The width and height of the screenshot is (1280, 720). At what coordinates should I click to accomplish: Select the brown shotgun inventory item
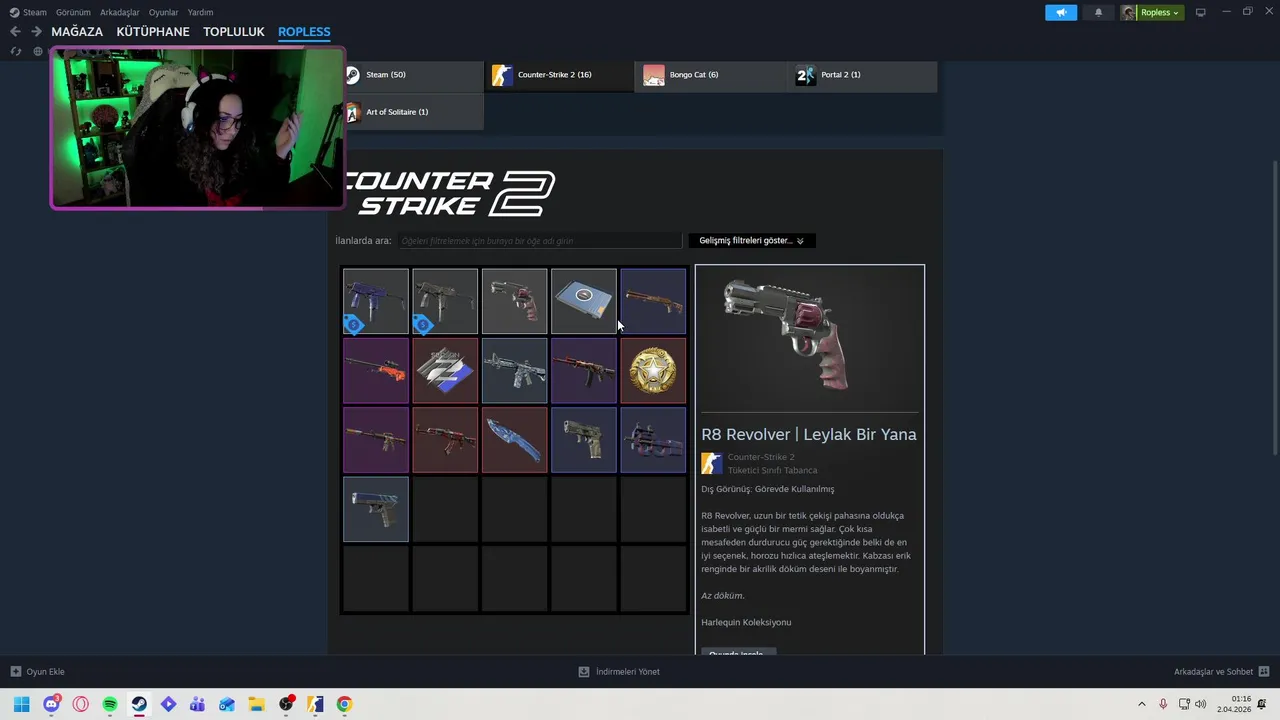point(653,301)
